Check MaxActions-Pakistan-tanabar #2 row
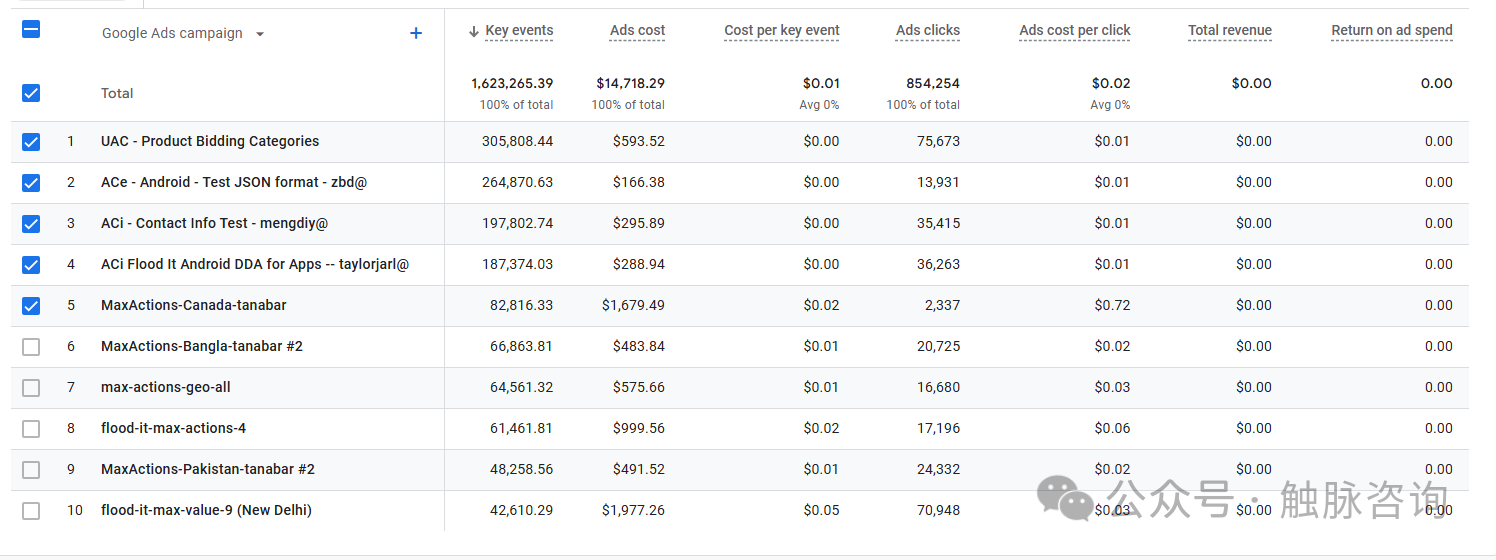The image size is (1496, 560). click(31, 470)
